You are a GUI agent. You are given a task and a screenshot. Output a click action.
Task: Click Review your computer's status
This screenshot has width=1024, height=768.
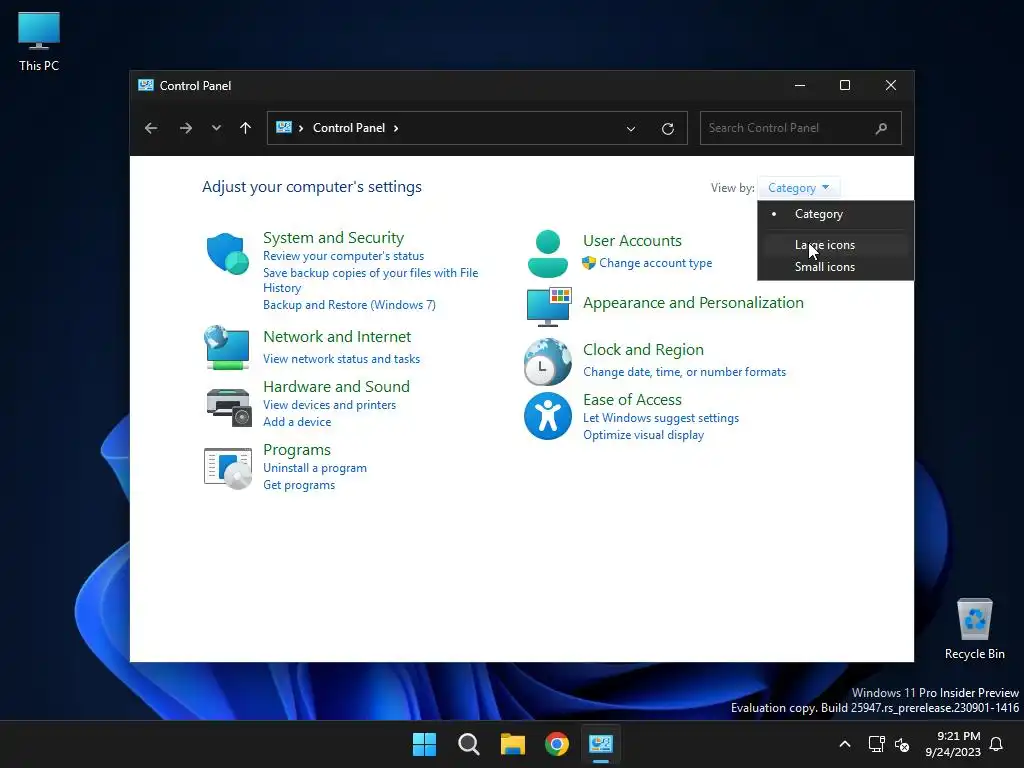click(344, 256)
